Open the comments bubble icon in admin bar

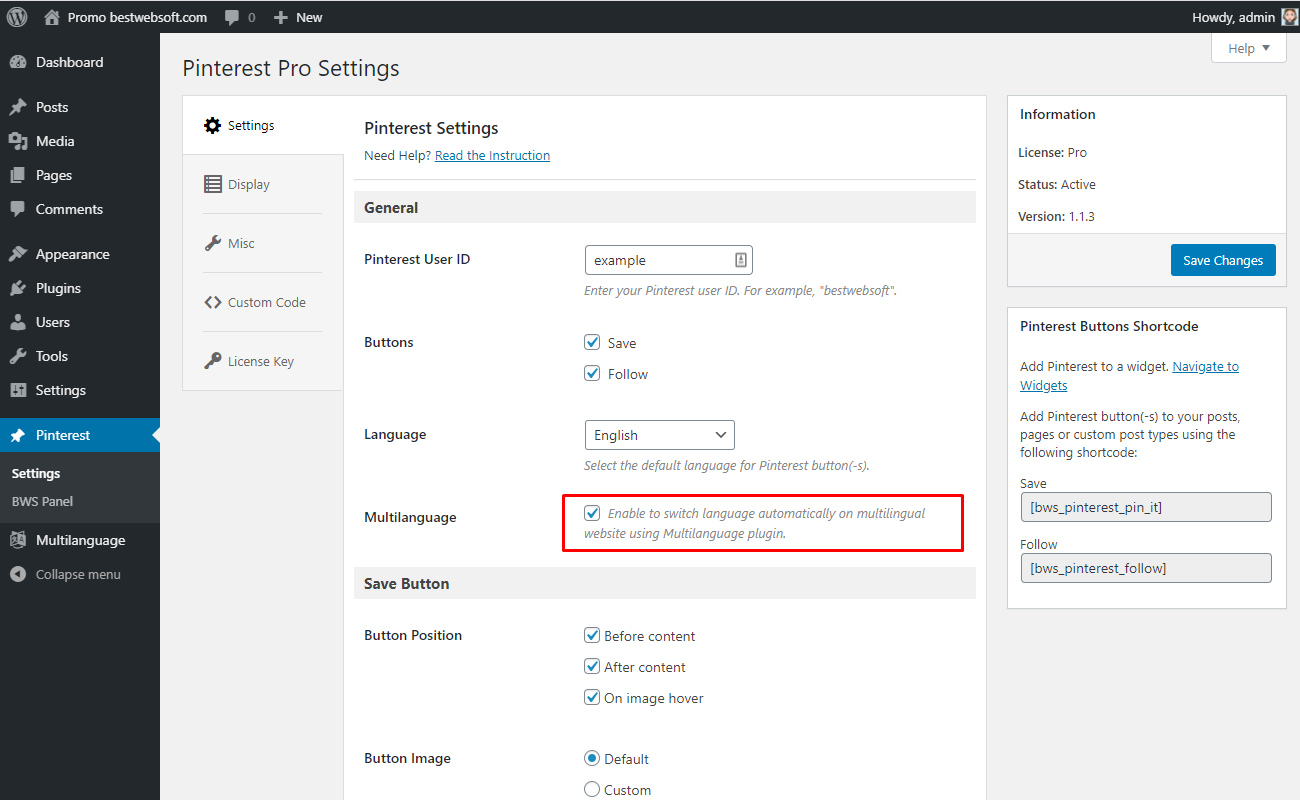(x=232, y=18)
